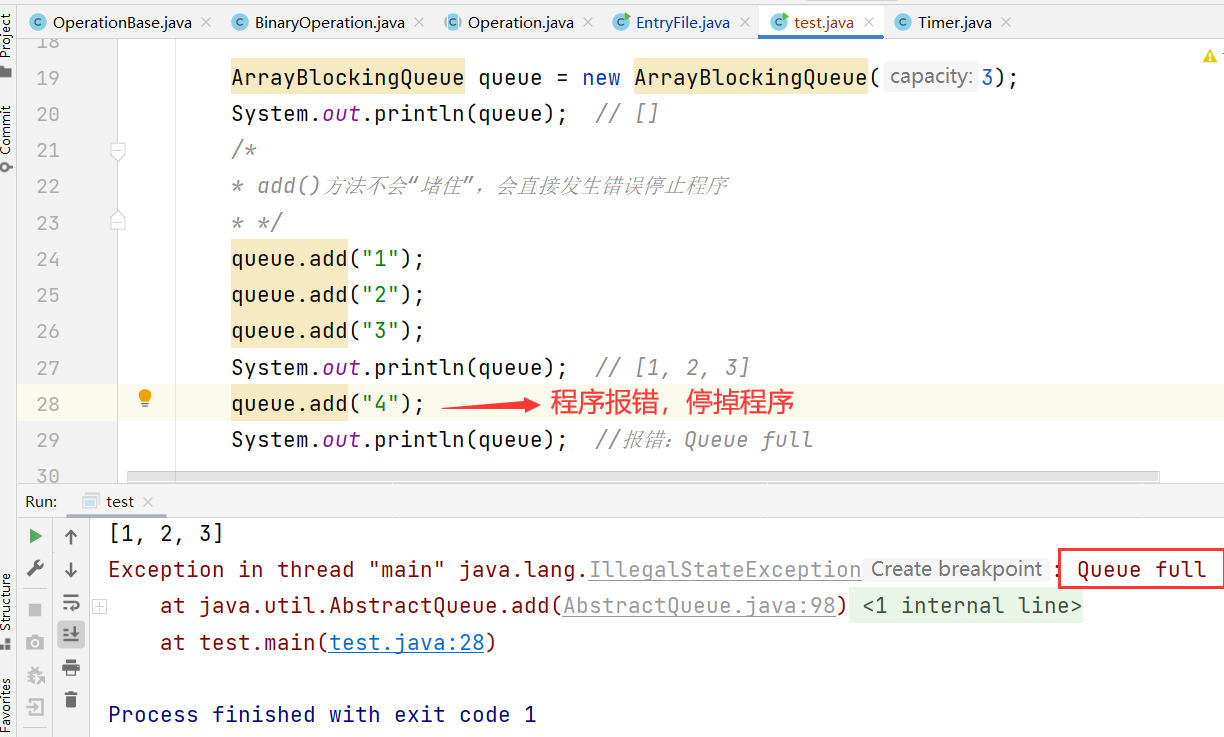Image resolution: width=1224 pixels, height=737 pixels.
Task: Close the Operation.java tab
Action: [x=589, y=22]
